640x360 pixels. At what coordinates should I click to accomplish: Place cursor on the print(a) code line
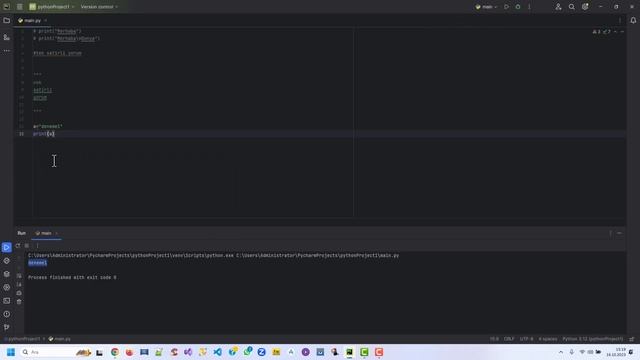pyautogui.click(x=44, y=134)
